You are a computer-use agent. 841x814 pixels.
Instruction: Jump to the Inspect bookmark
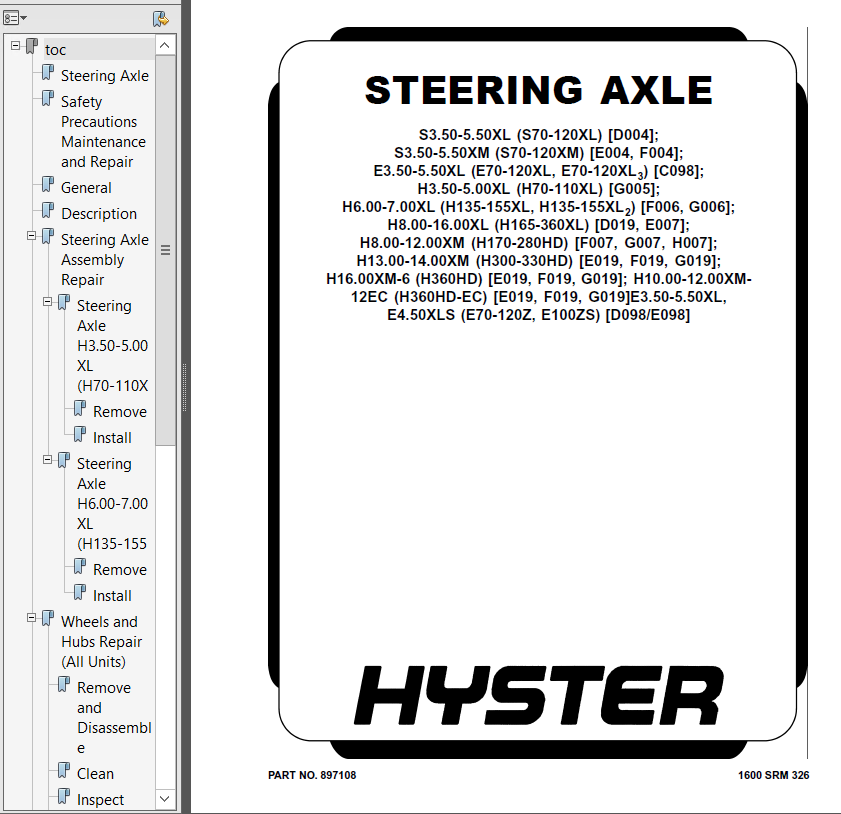[100, 800]
